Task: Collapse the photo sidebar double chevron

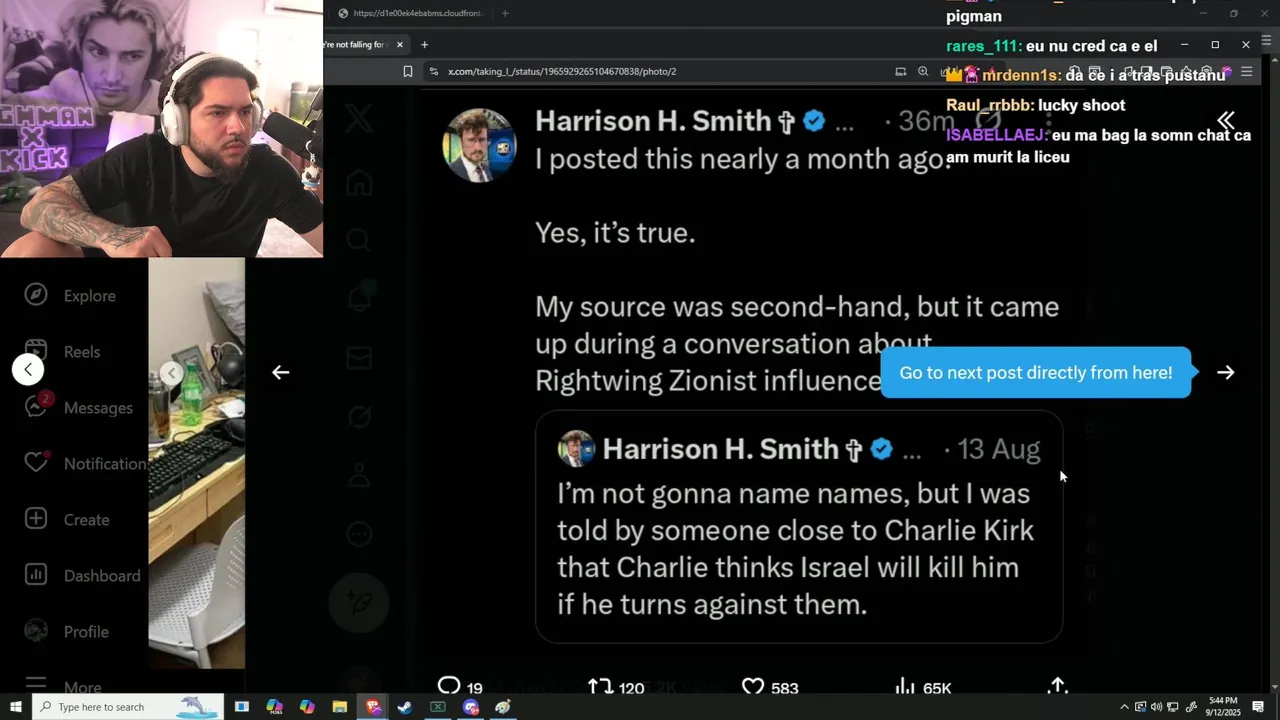Action: point(1226,121)
